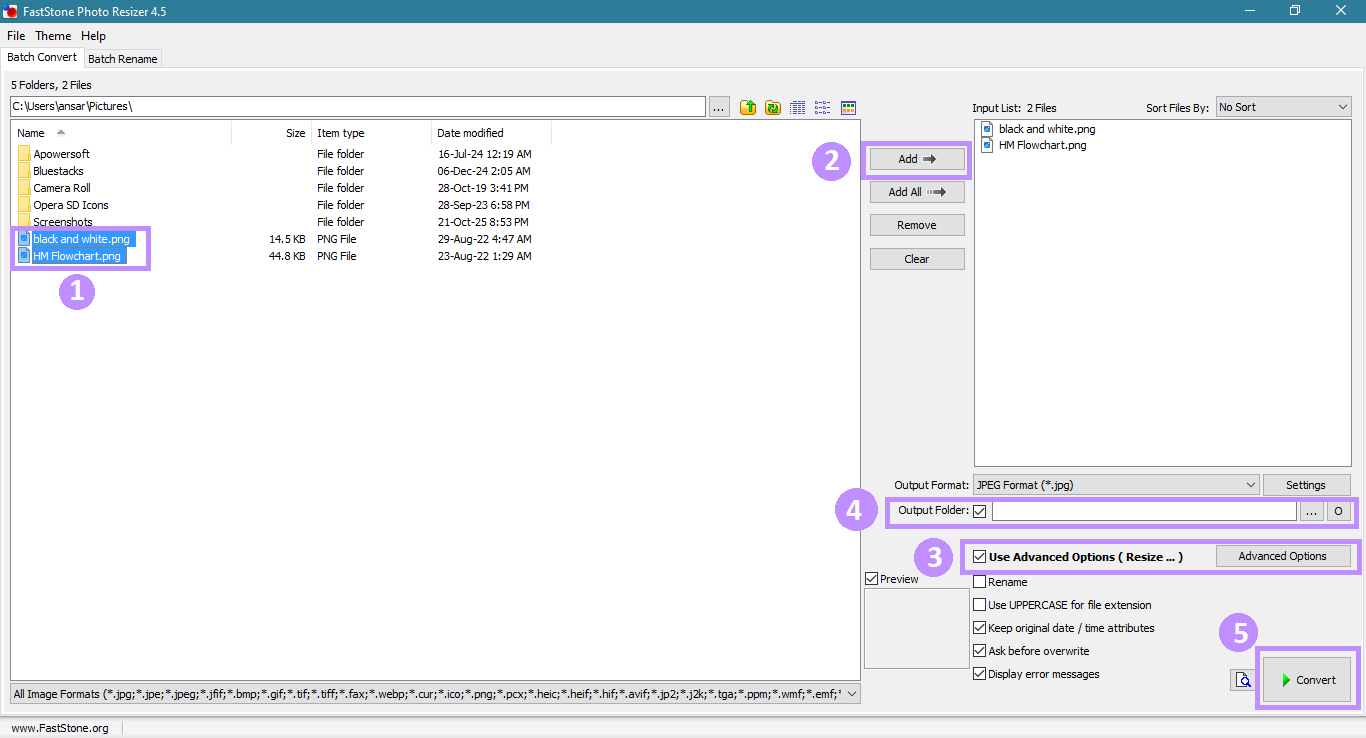The width and height of the screenshot is (1366, 738).
Task: Uncheck Ask before overwrite
Action: [979, 651]
